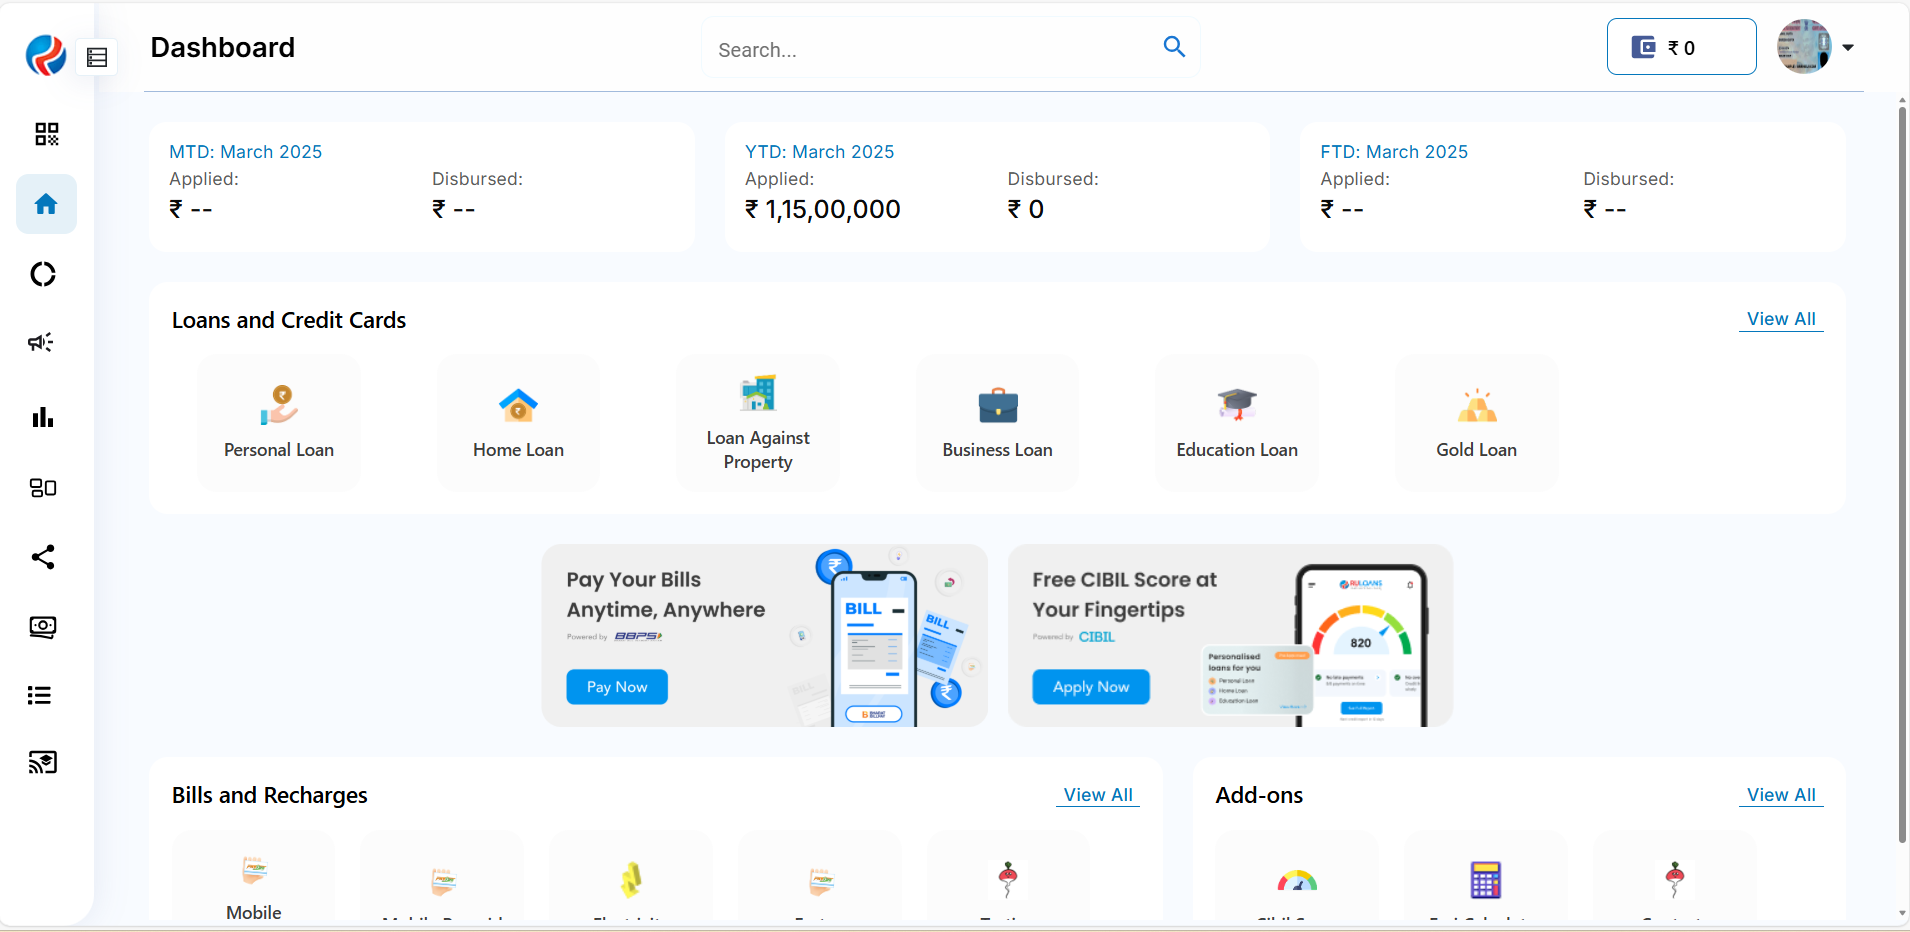The height and width of the screenshot is (932, 1910).
Task: Open the wallet balance ₹0 button
Action: point(1681,47)
